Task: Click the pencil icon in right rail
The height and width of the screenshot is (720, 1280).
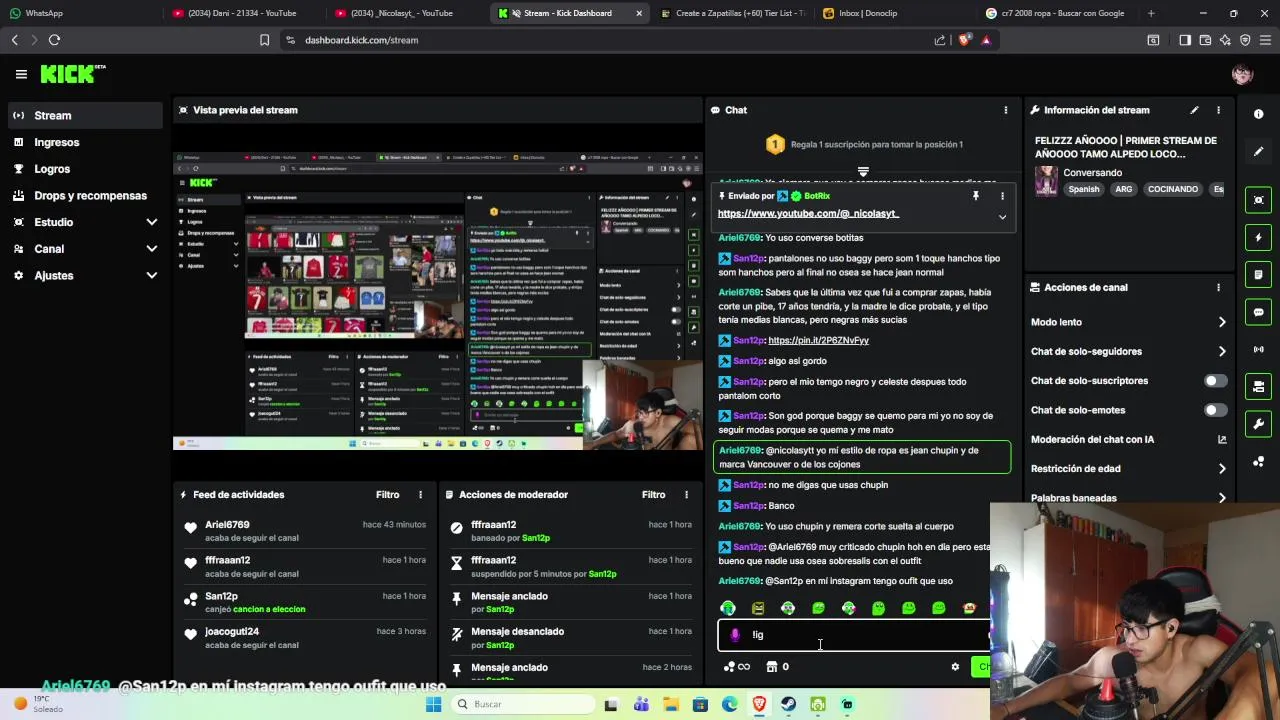Action: 1258,151
